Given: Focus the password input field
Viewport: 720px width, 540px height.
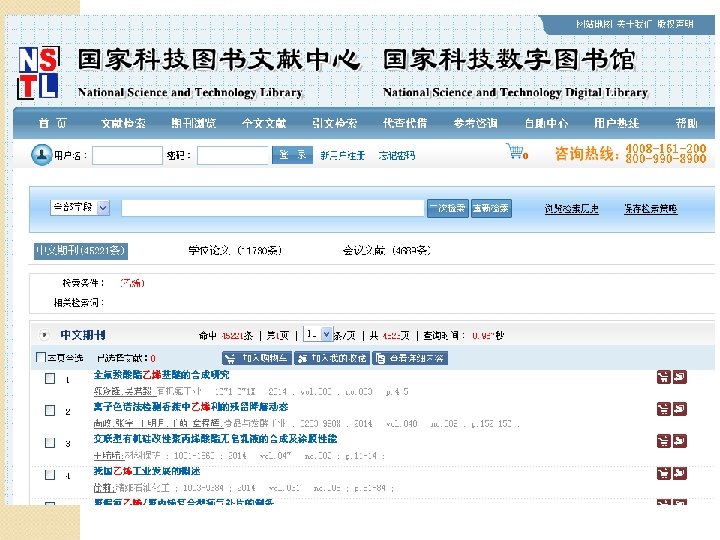Looking at the screenshot, I should [233, 155].
